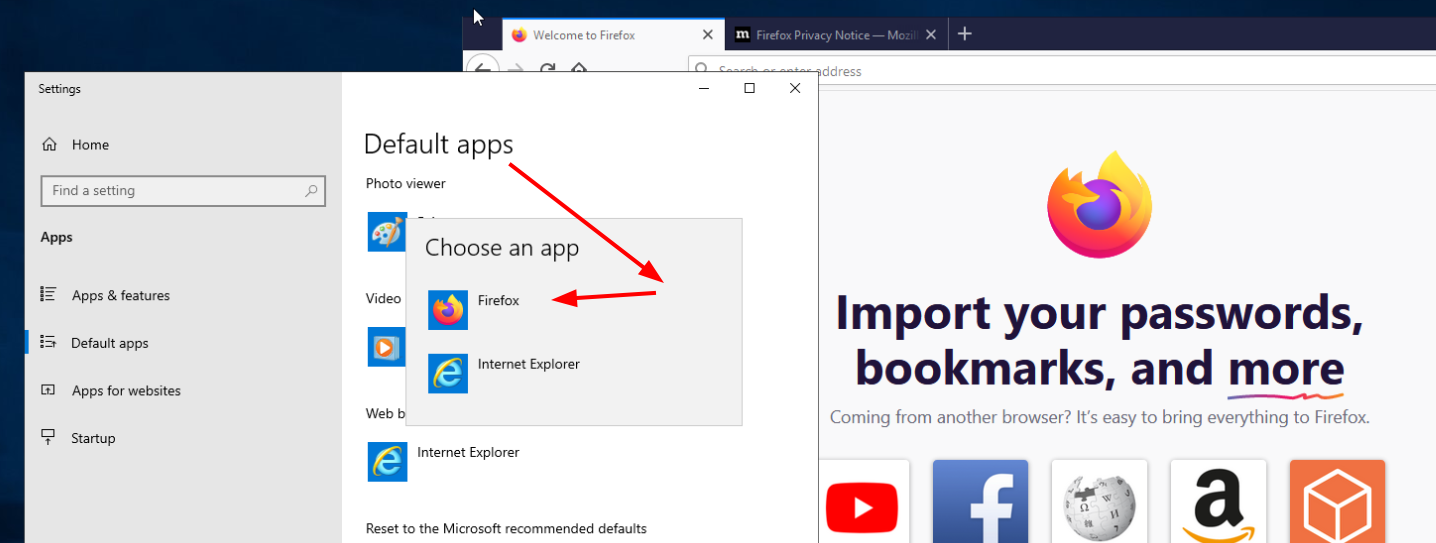Open the Amazon shortcut tile
The height and width of the screenshot is (543, 1436).
(x=1218, y=501)
